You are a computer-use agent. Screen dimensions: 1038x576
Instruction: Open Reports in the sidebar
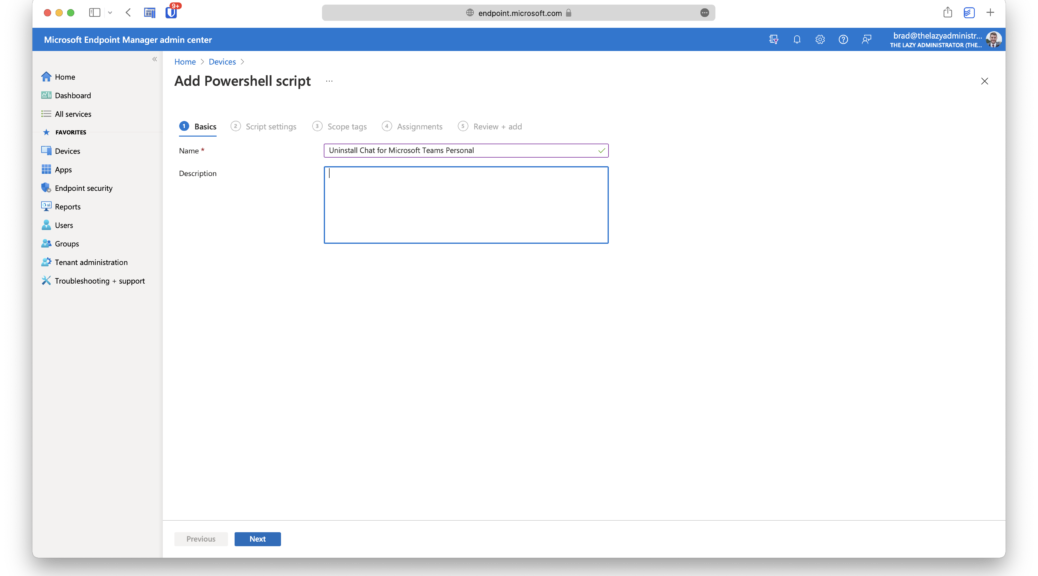click(x=61, y=207)
